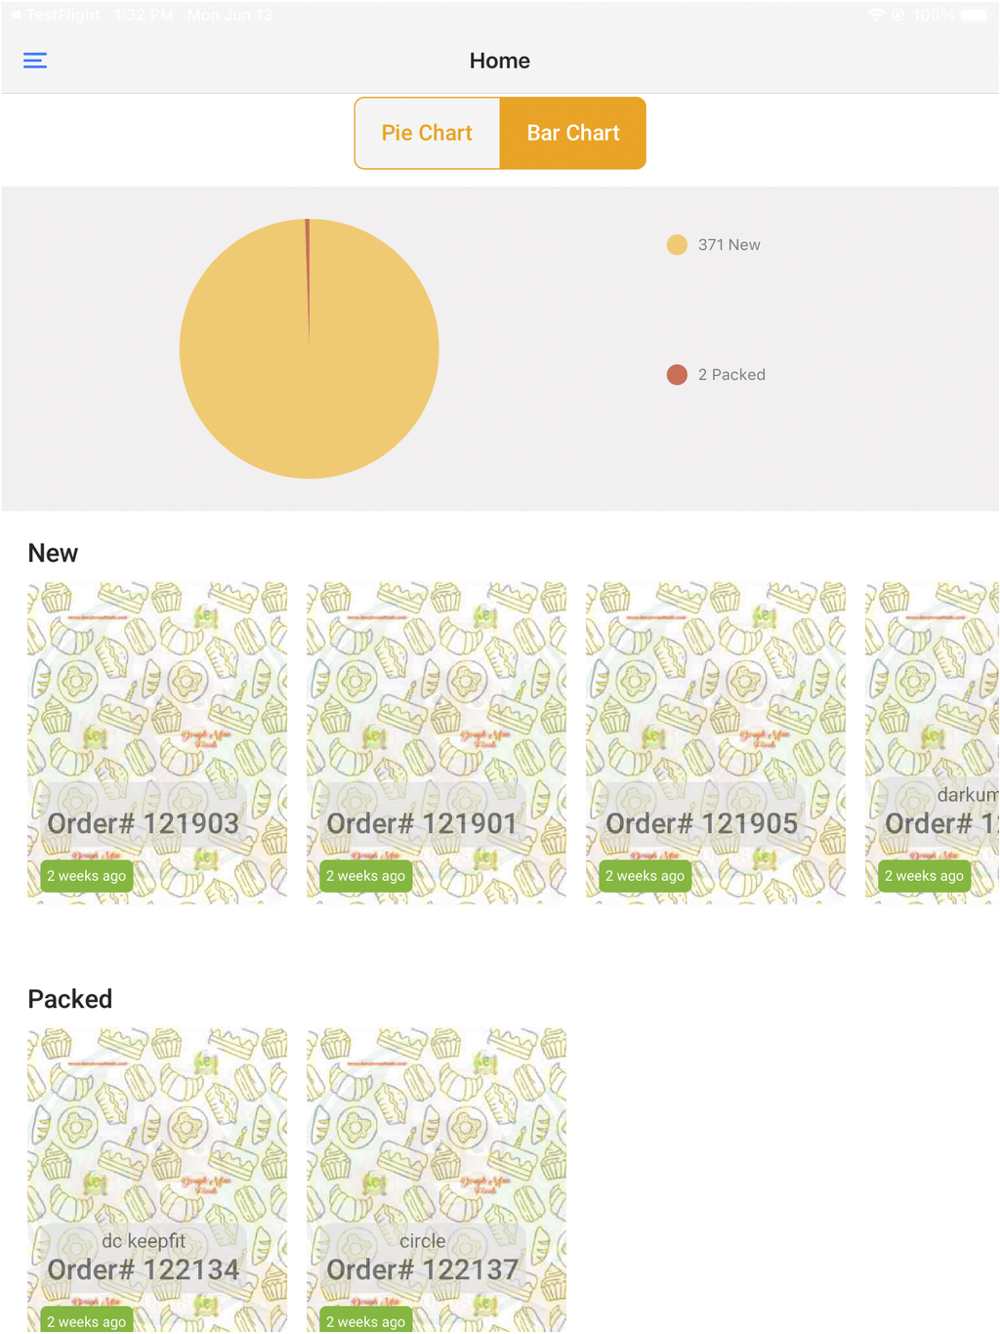The width and height of the screenshot is (1000, 1334).
Task: Tap the 2 weeks ago badge on Order 121903
Action: pos(86,876)
